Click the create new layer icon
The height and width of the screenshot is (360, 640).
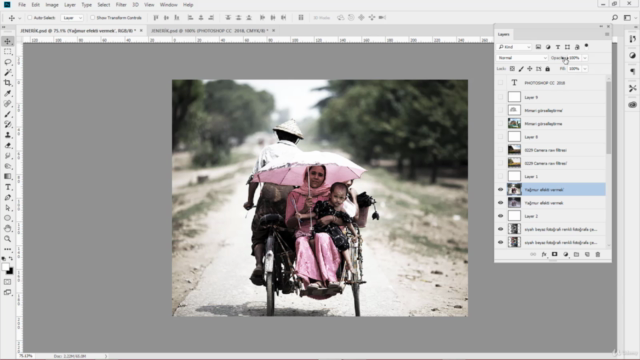point(587,254)
